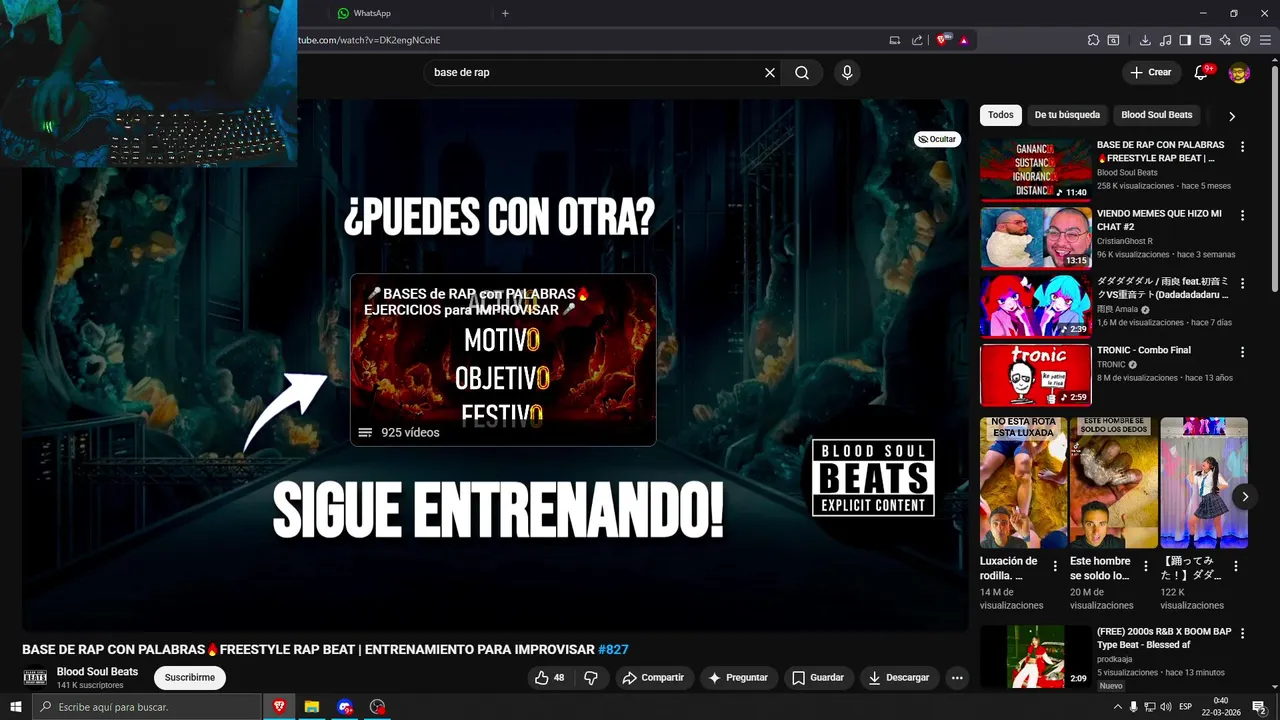Show hidden system tray icons chevron
Viewport: 1280px width, 720px height.
coord(1117,707)
